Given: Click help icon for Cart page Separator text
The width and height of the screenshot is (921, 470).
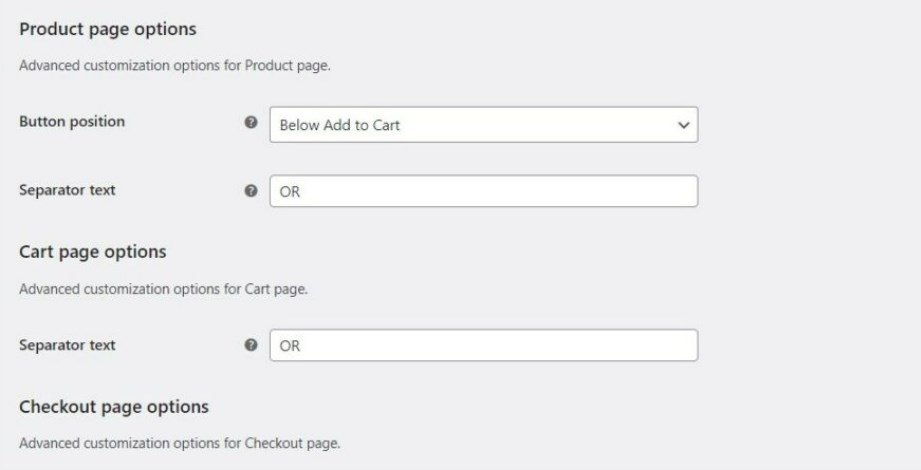Looking at the screenshot, I should [251, 345].
